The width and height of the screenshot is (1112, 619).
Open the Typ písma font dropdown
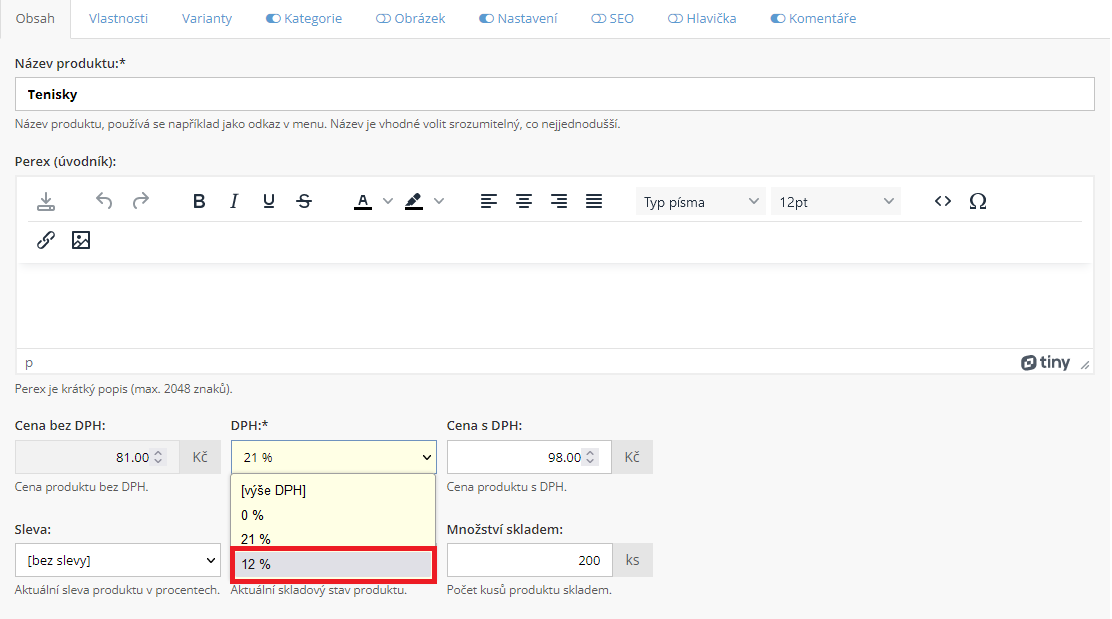[701, 202]
